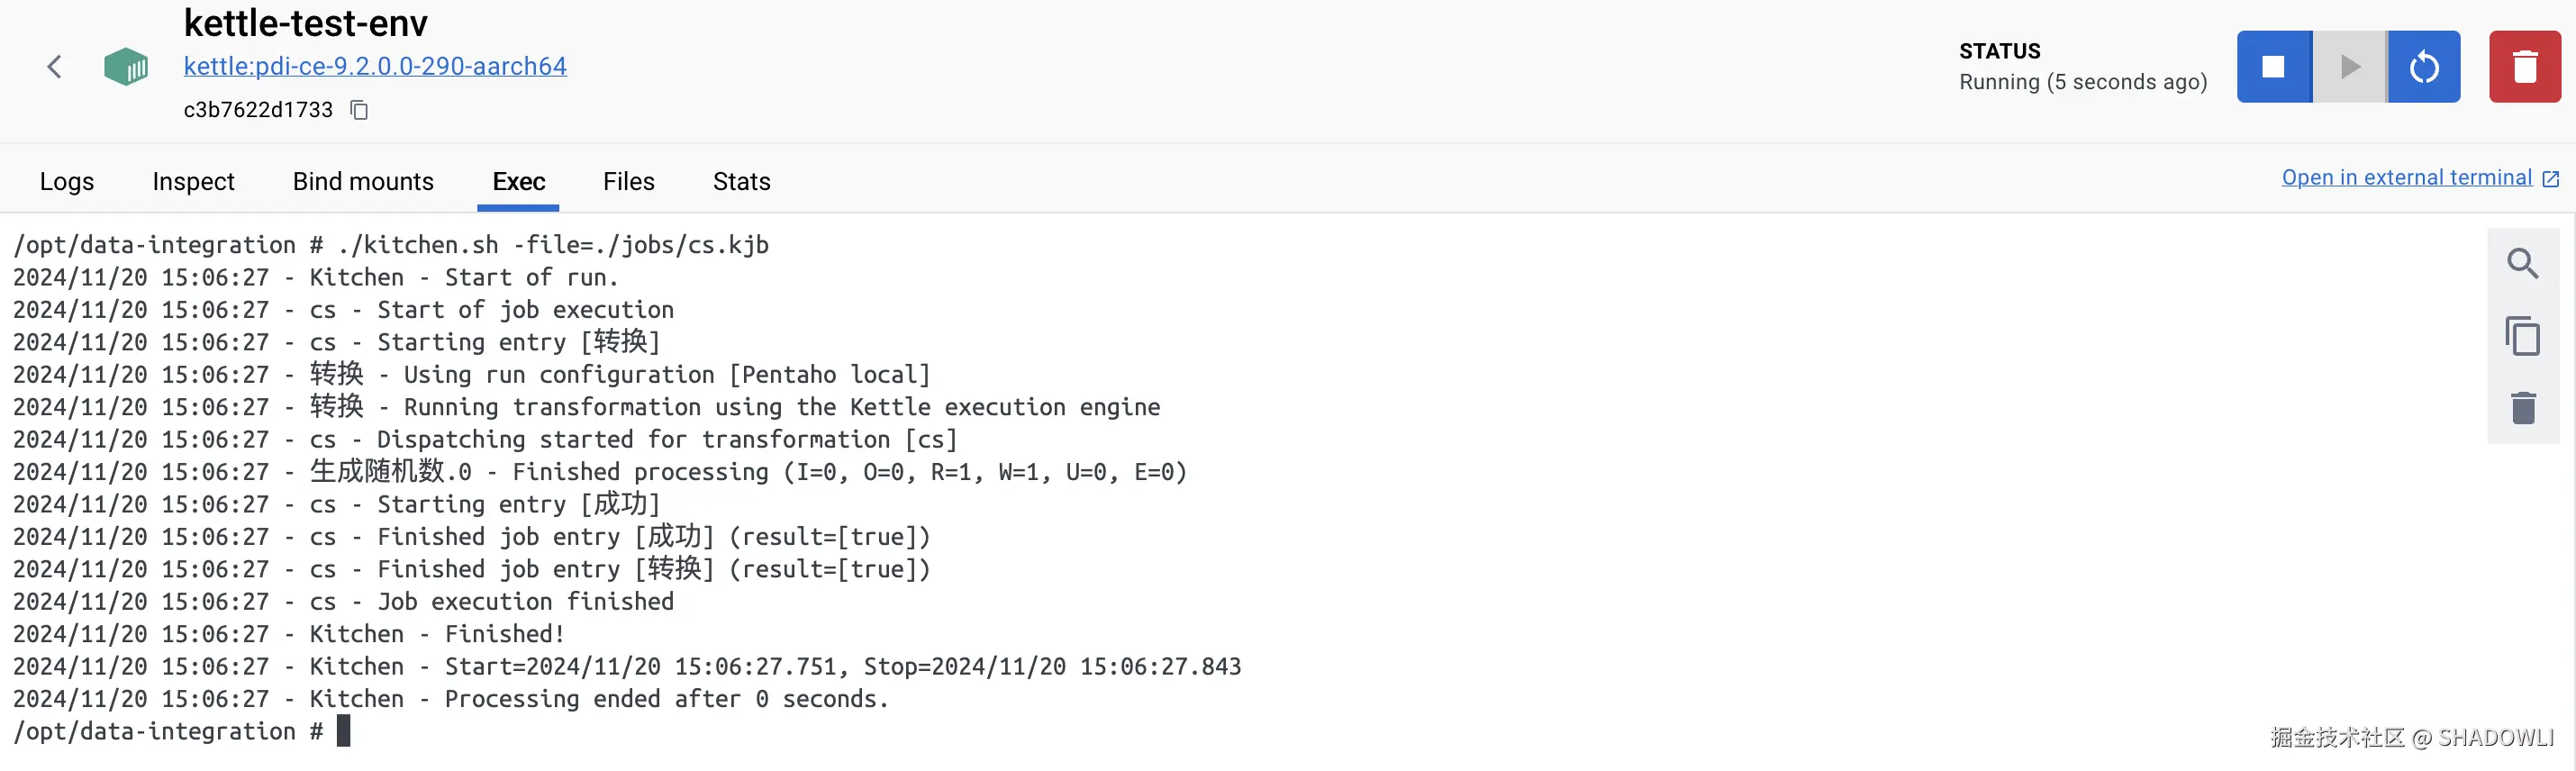Switch to the Logs tab
This screenshot has width=2576, height=771.
tap(67, 181)
